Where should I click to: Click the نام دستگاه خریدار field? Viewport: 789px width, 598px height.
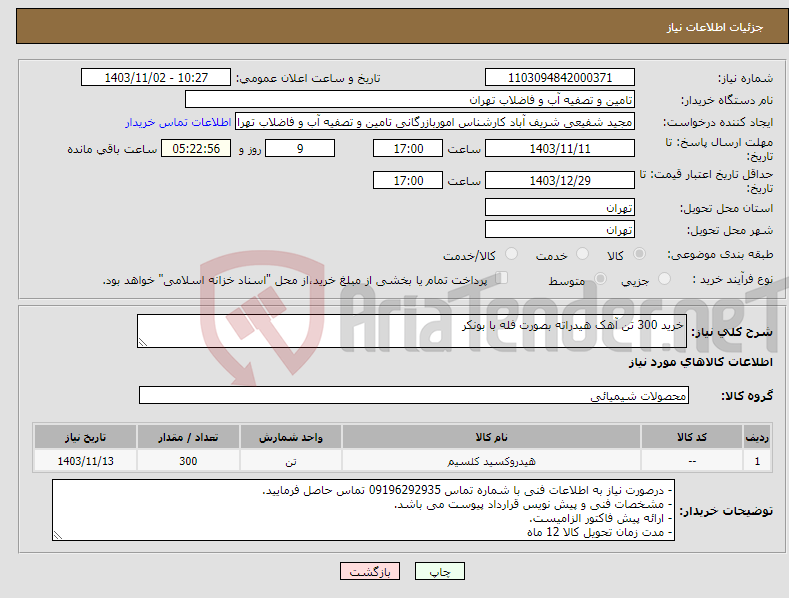pos(410,100)
